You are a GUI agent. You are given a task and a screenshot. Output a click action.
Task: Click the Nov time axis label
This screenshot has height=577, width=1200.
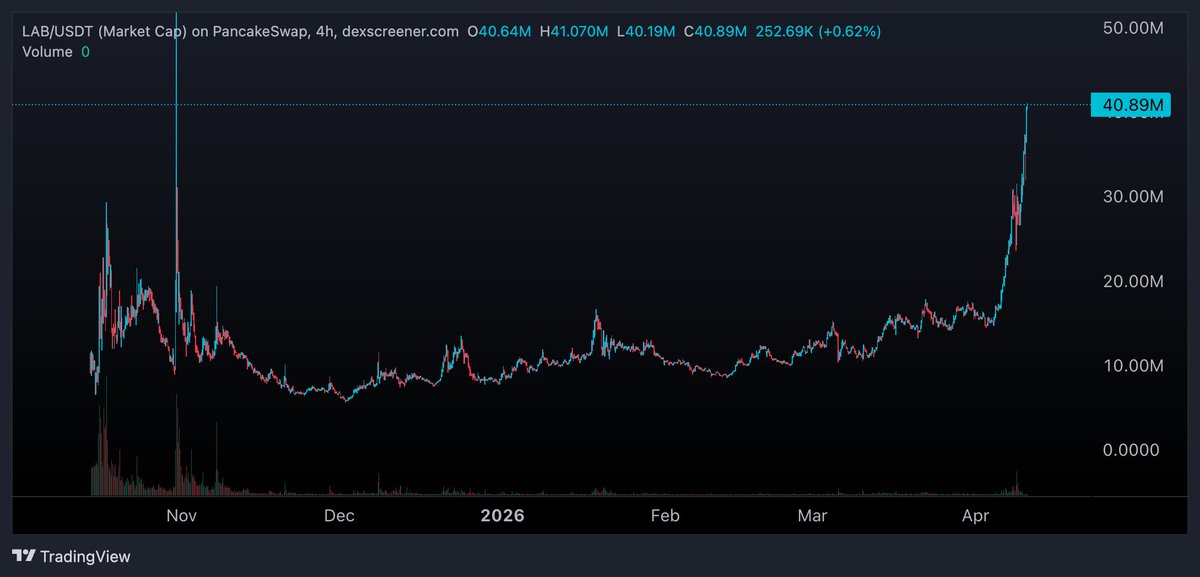[181, 516]
